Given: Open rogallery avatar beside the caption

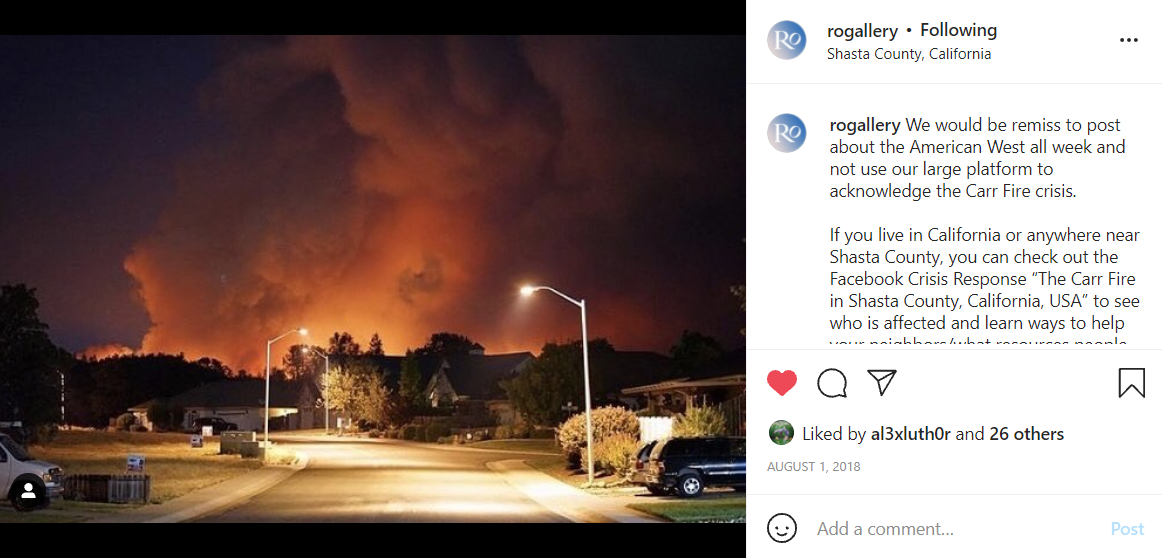Looking at the screenshot, I should (786, 133).
